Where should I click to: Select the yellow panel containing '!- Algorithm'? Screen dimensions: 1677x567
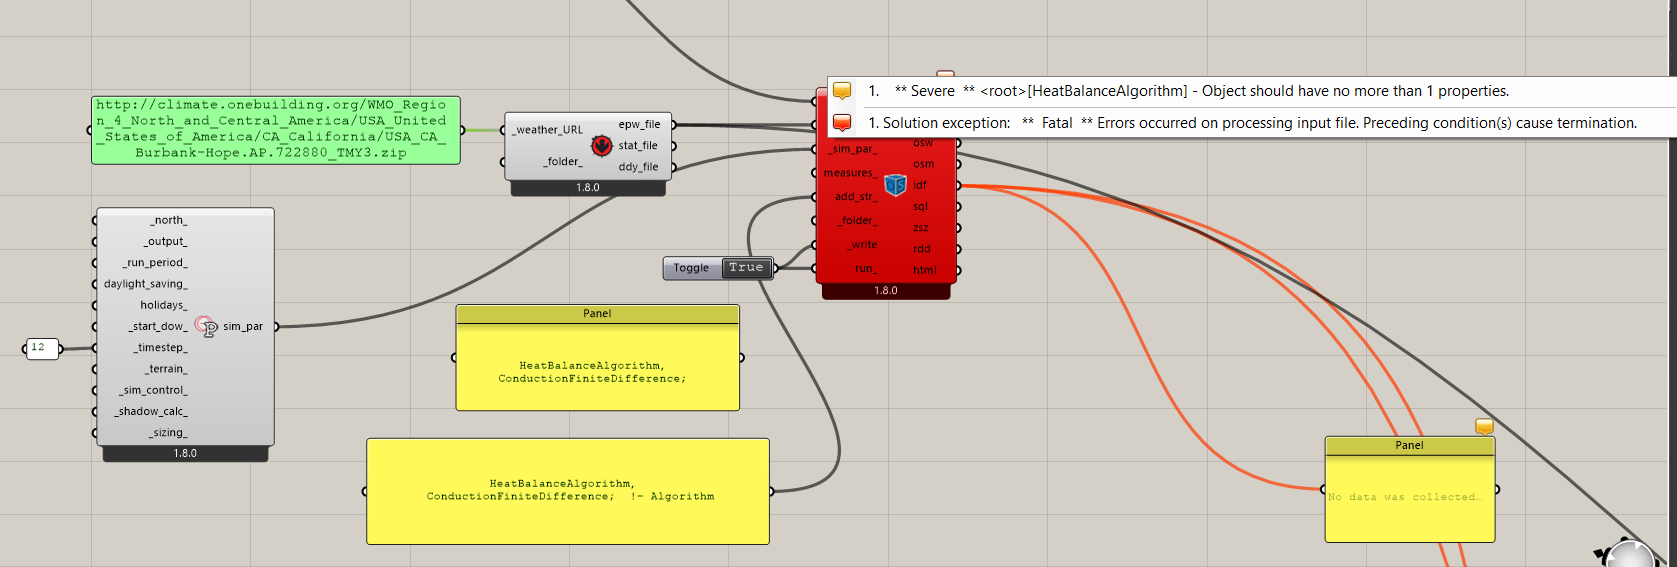coord(568,491)
